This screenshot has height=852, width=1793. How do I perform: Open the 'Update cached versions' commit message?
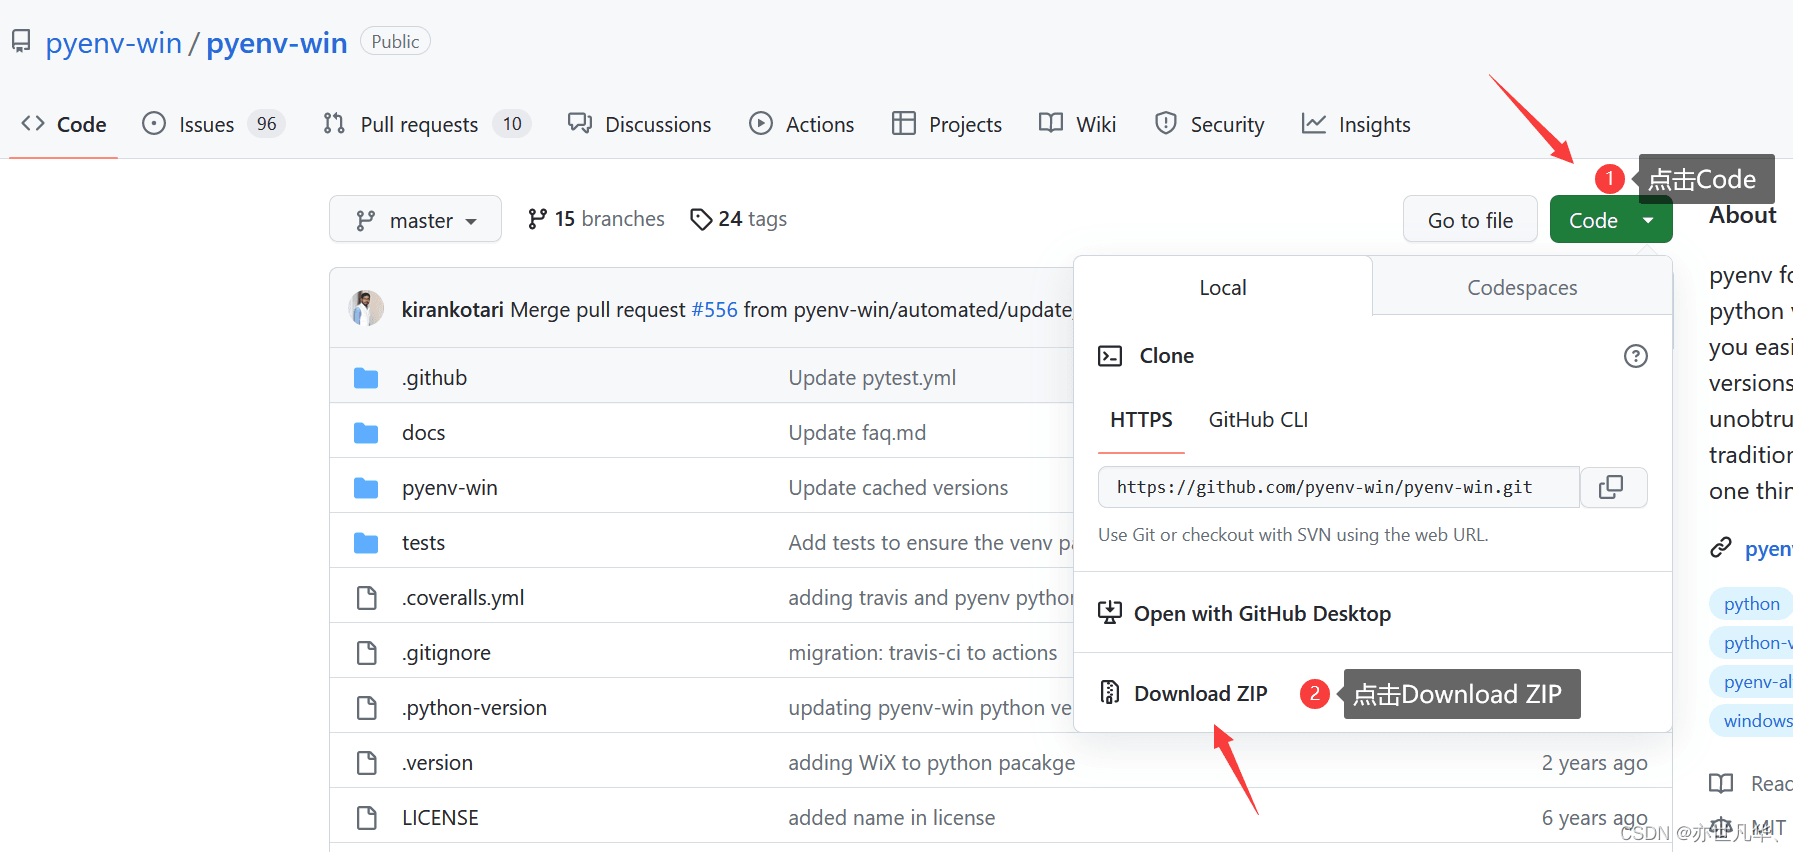[x=898, y=488]
